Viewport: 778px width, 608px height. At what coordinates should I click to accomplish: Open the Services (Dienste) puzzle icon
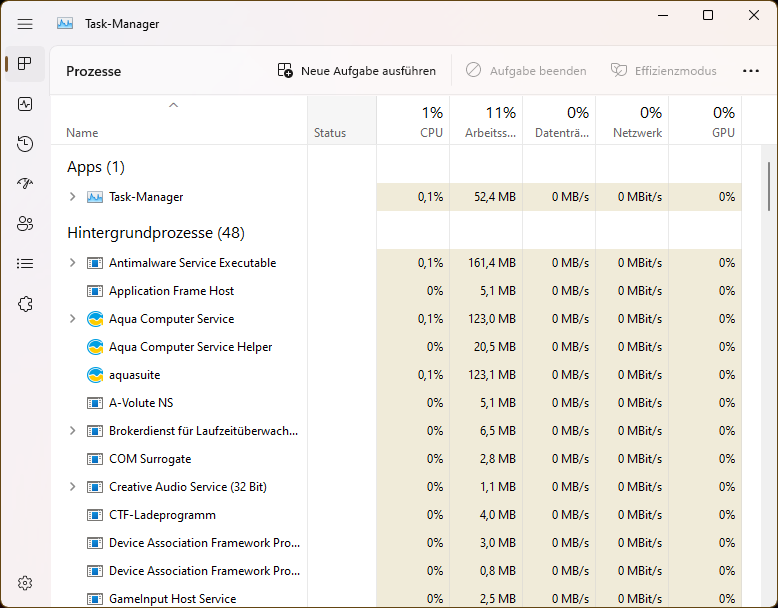[x=25, y=304]
